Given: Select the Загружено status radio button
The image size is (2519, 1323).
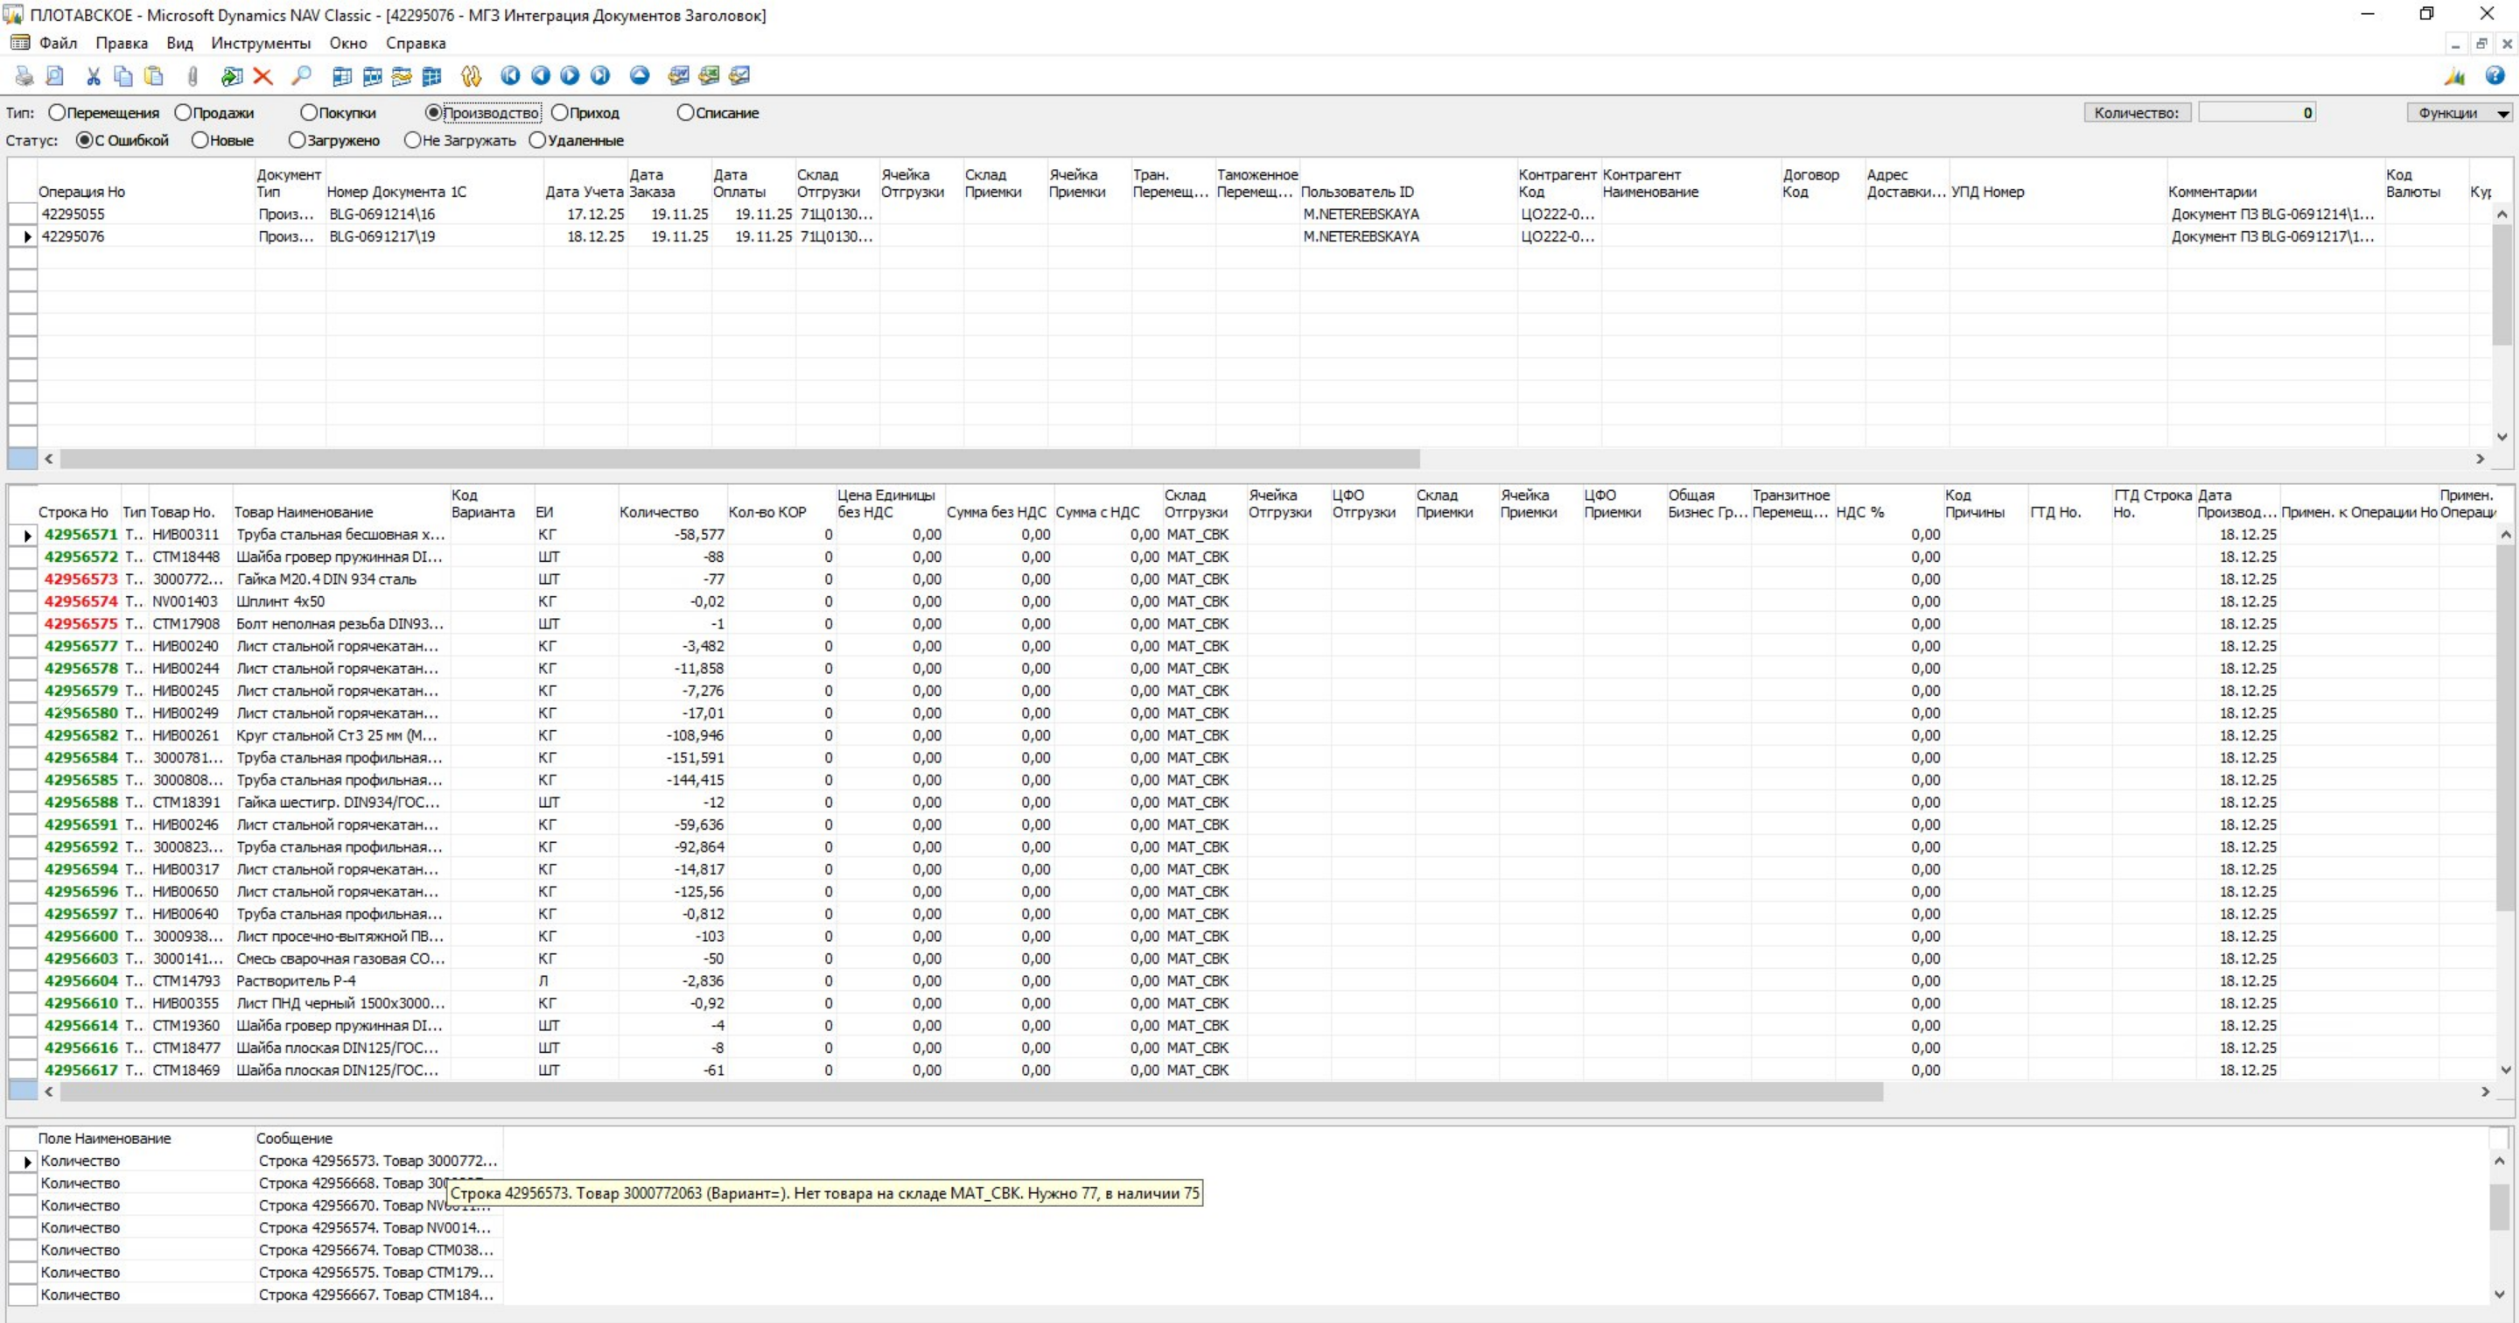Looking at the screenshot, I should click(297, 141).
